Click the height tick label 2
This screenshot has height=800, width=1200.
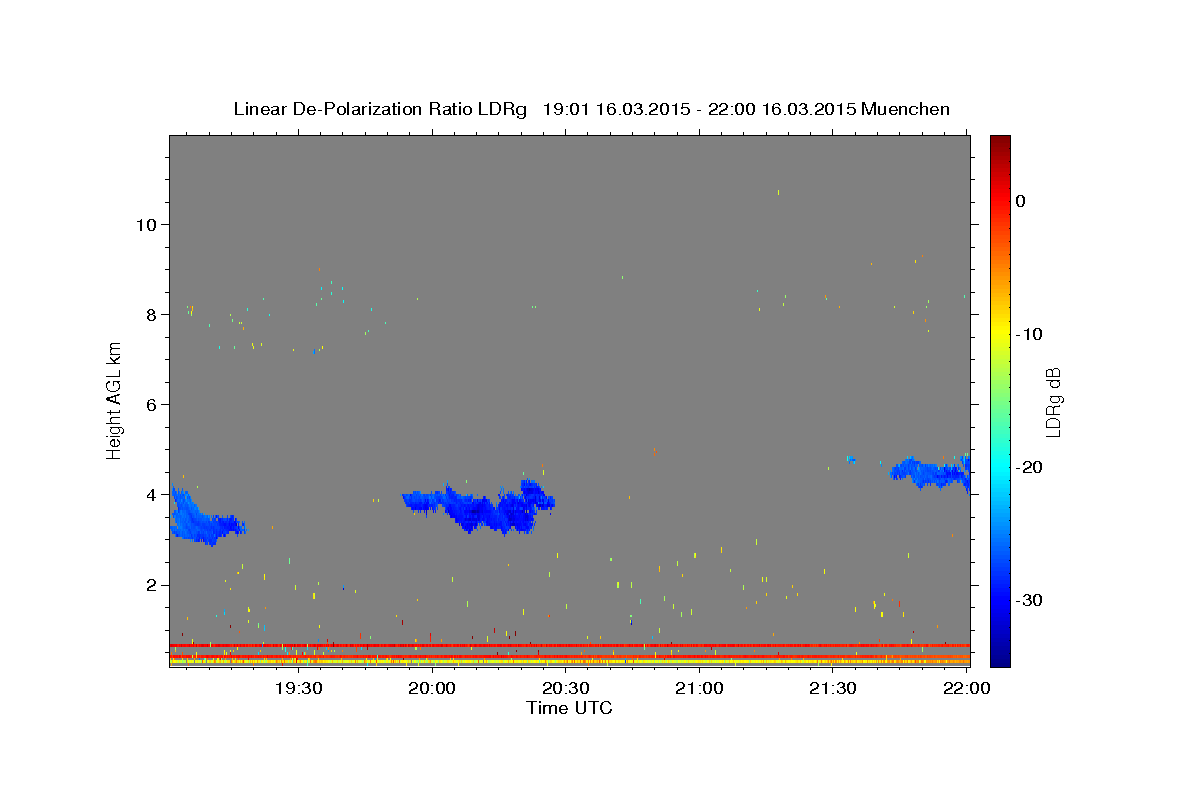tap(151, 585)
